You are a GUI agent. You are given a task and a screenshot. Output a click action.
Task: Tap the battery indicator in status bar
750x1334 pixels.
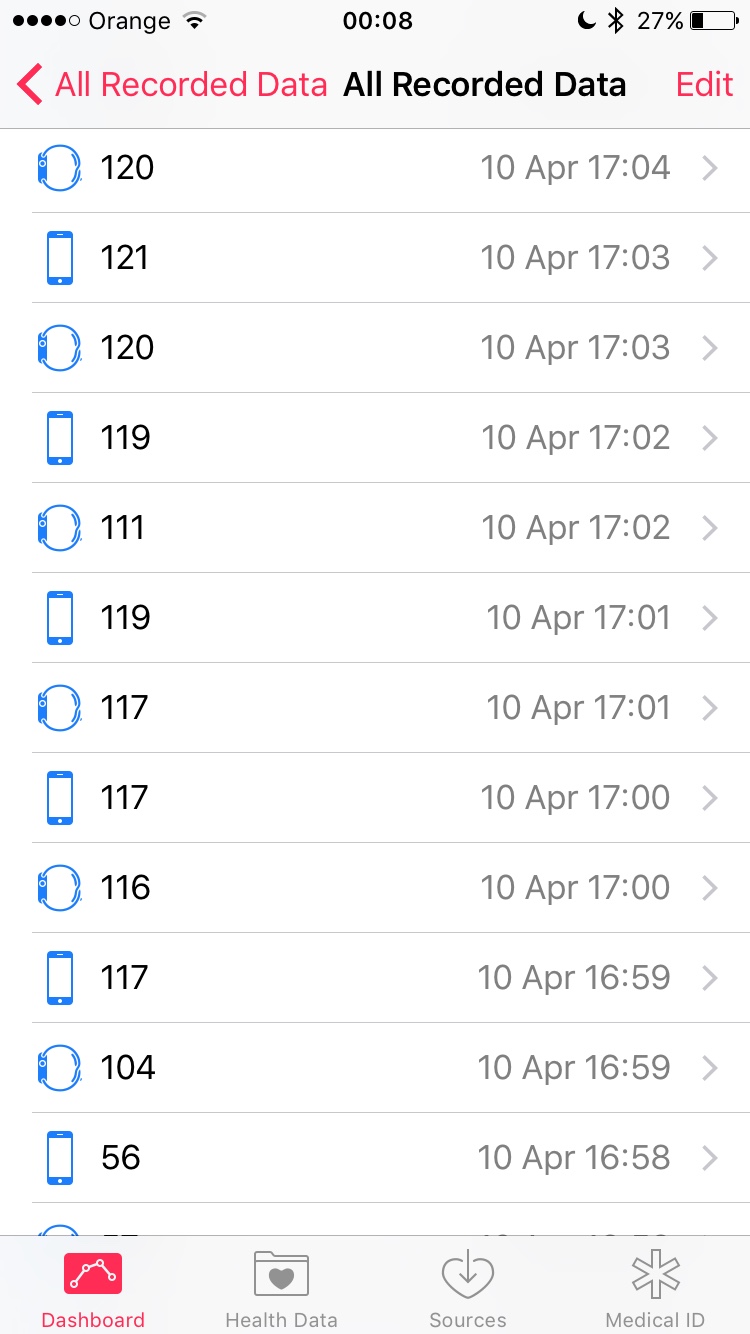click(713, 20)
